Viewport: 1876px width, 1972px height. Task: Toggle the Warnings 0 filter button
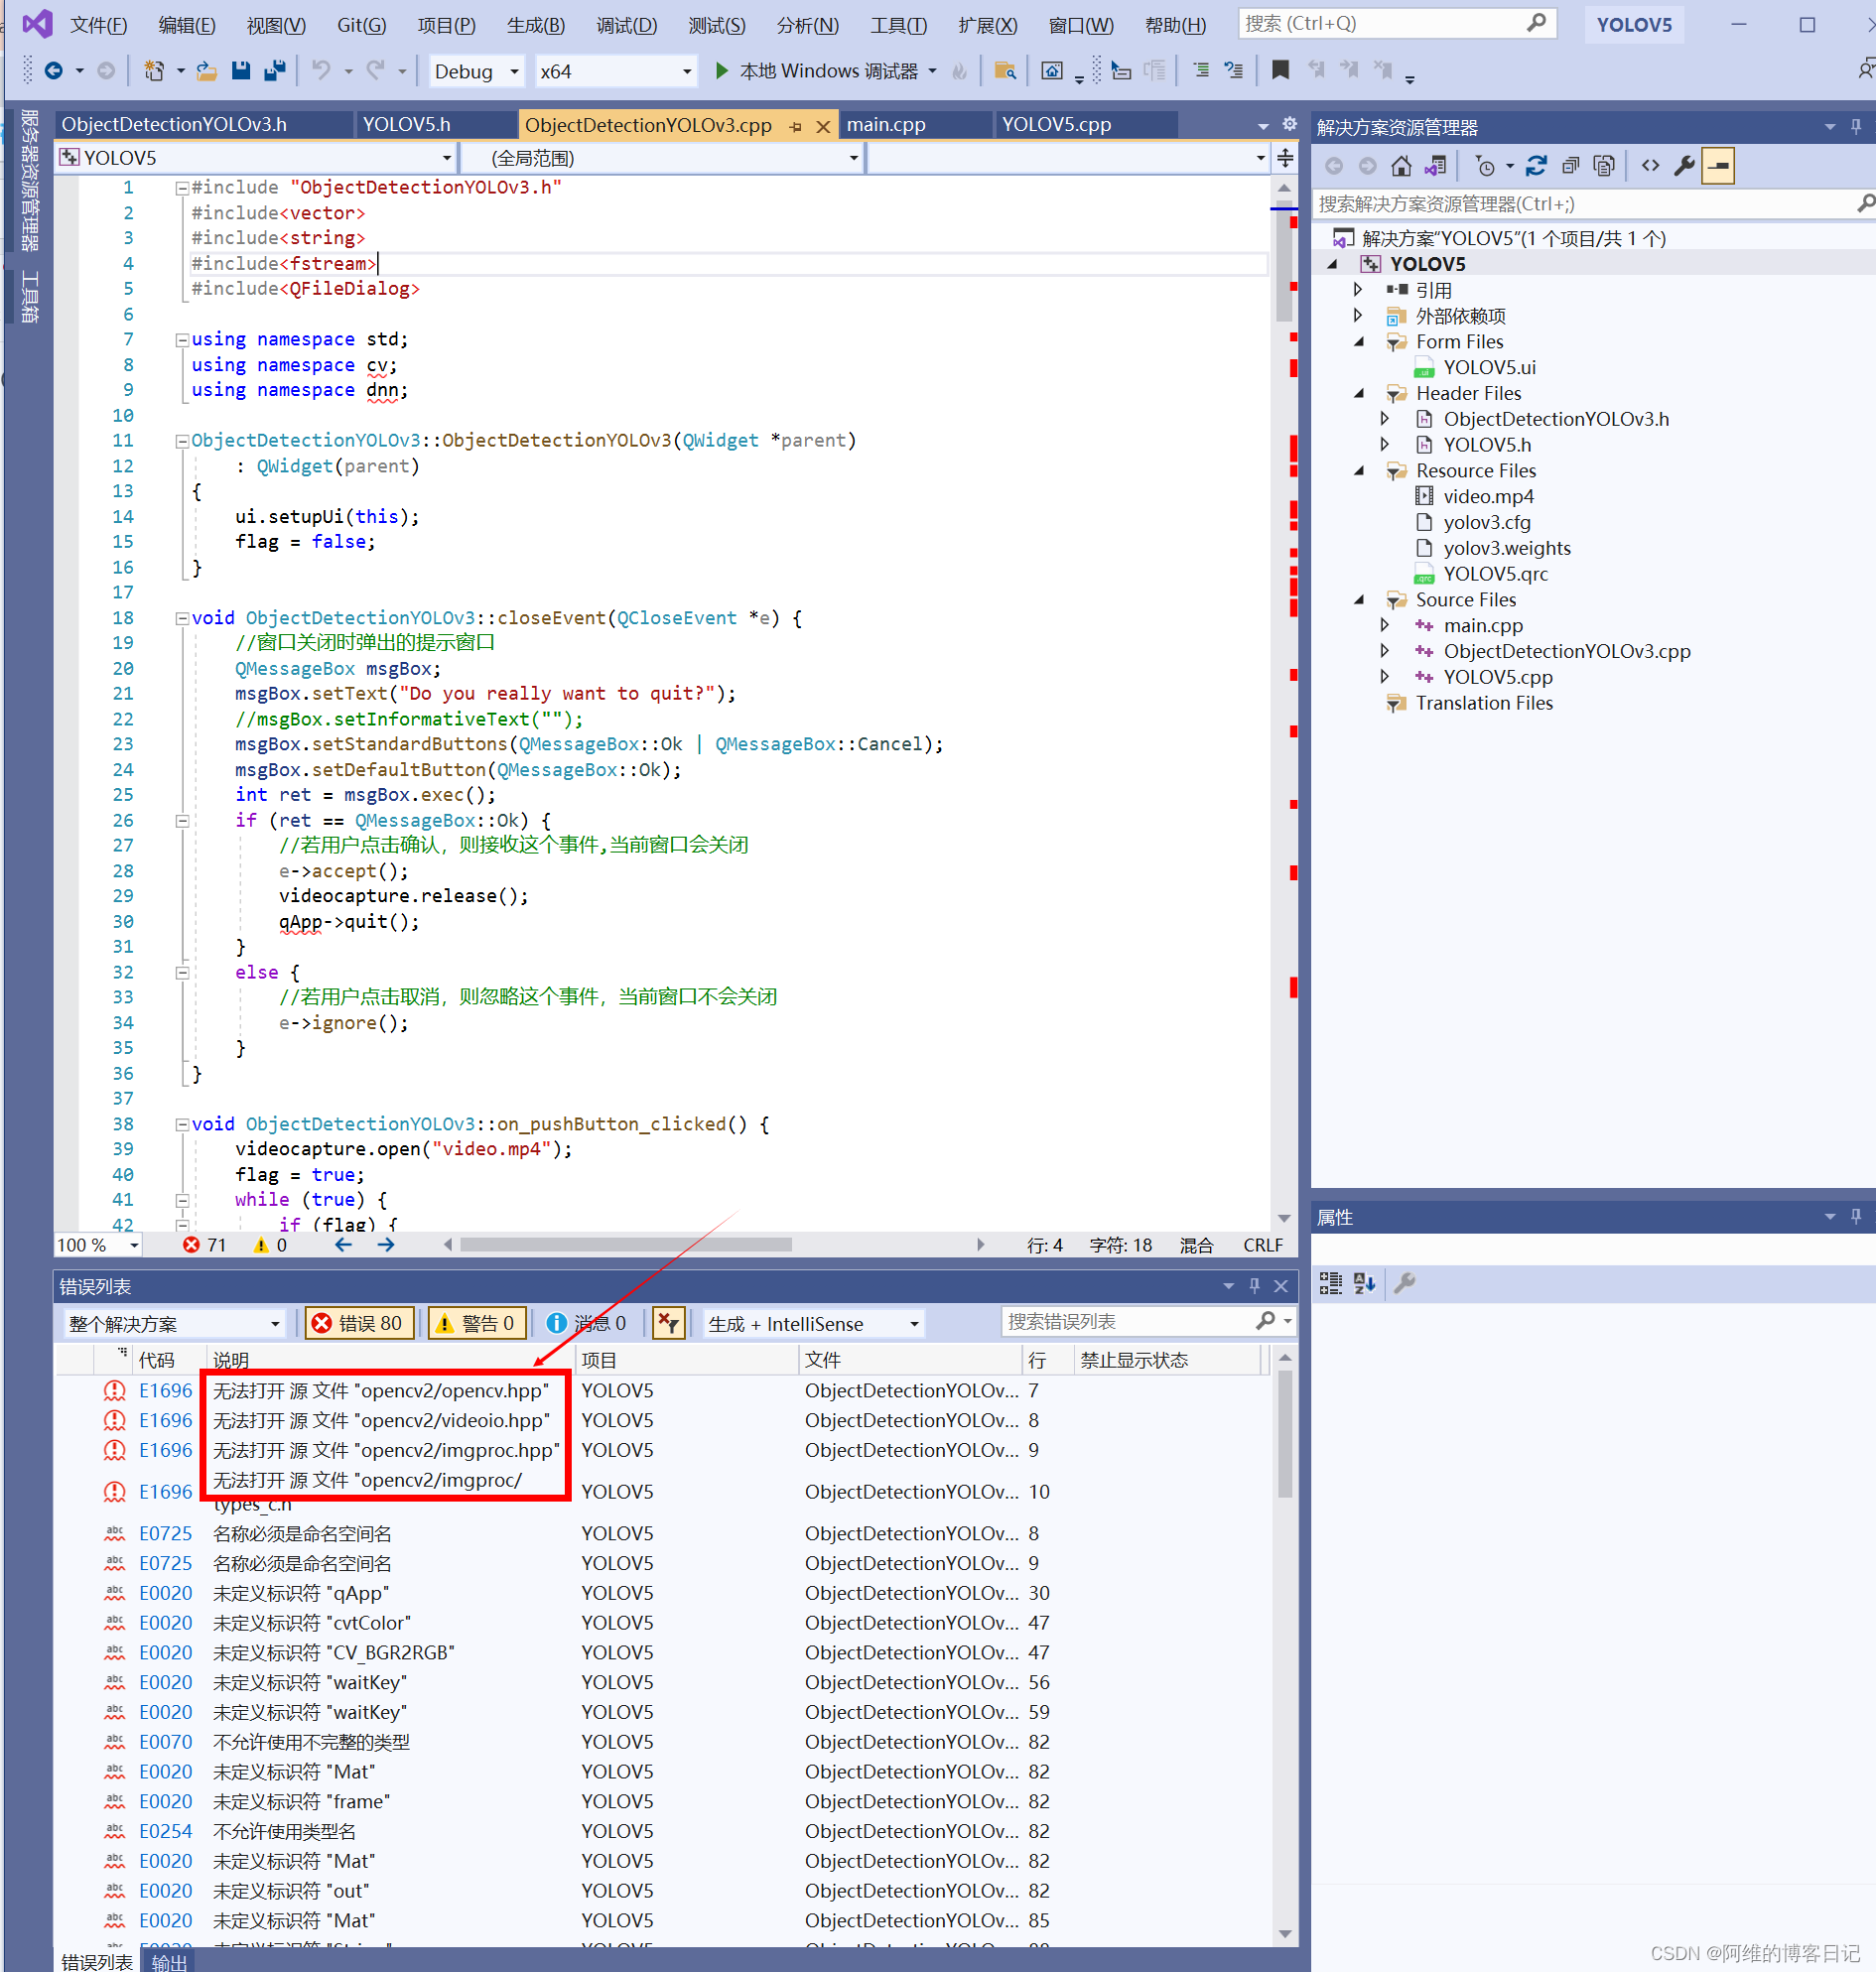pyautogui.click(x=476, y=1323)
